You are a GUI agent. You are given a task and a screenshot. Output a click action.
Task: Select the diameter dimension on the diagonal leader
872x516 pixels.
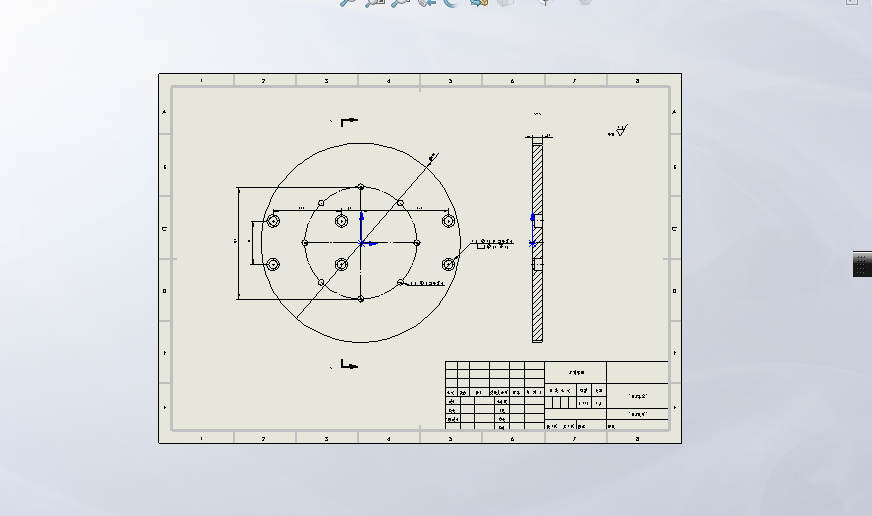[432, 159]
